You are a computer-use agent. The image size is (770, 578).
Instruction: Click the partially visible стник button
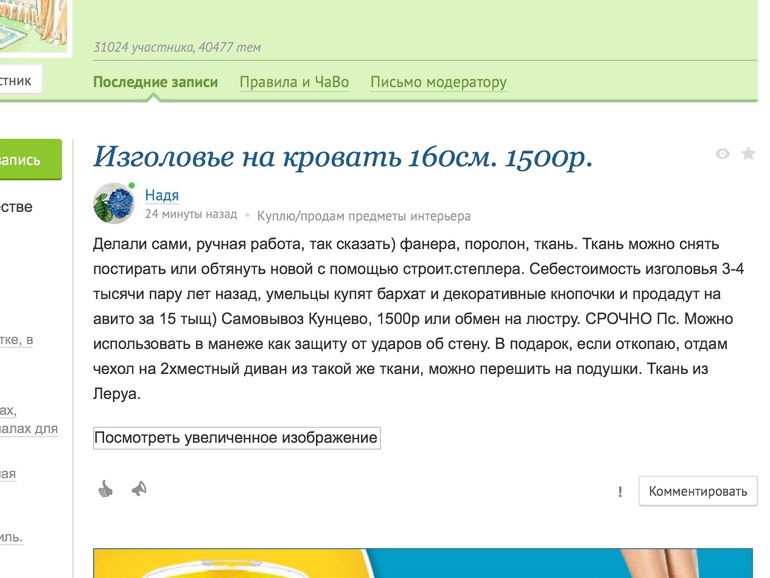point(20,80)
